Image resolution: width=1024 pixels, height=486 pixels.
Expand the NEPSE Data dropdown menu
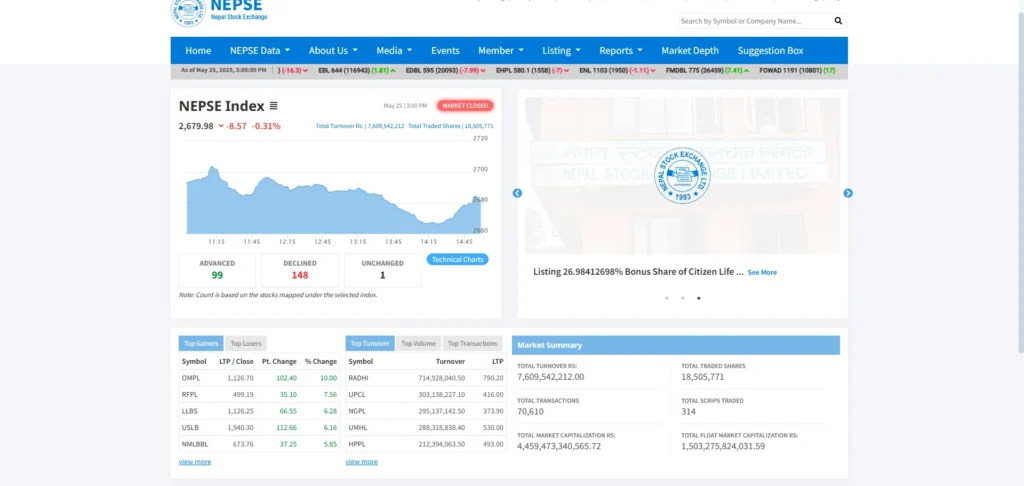point(260,50)
